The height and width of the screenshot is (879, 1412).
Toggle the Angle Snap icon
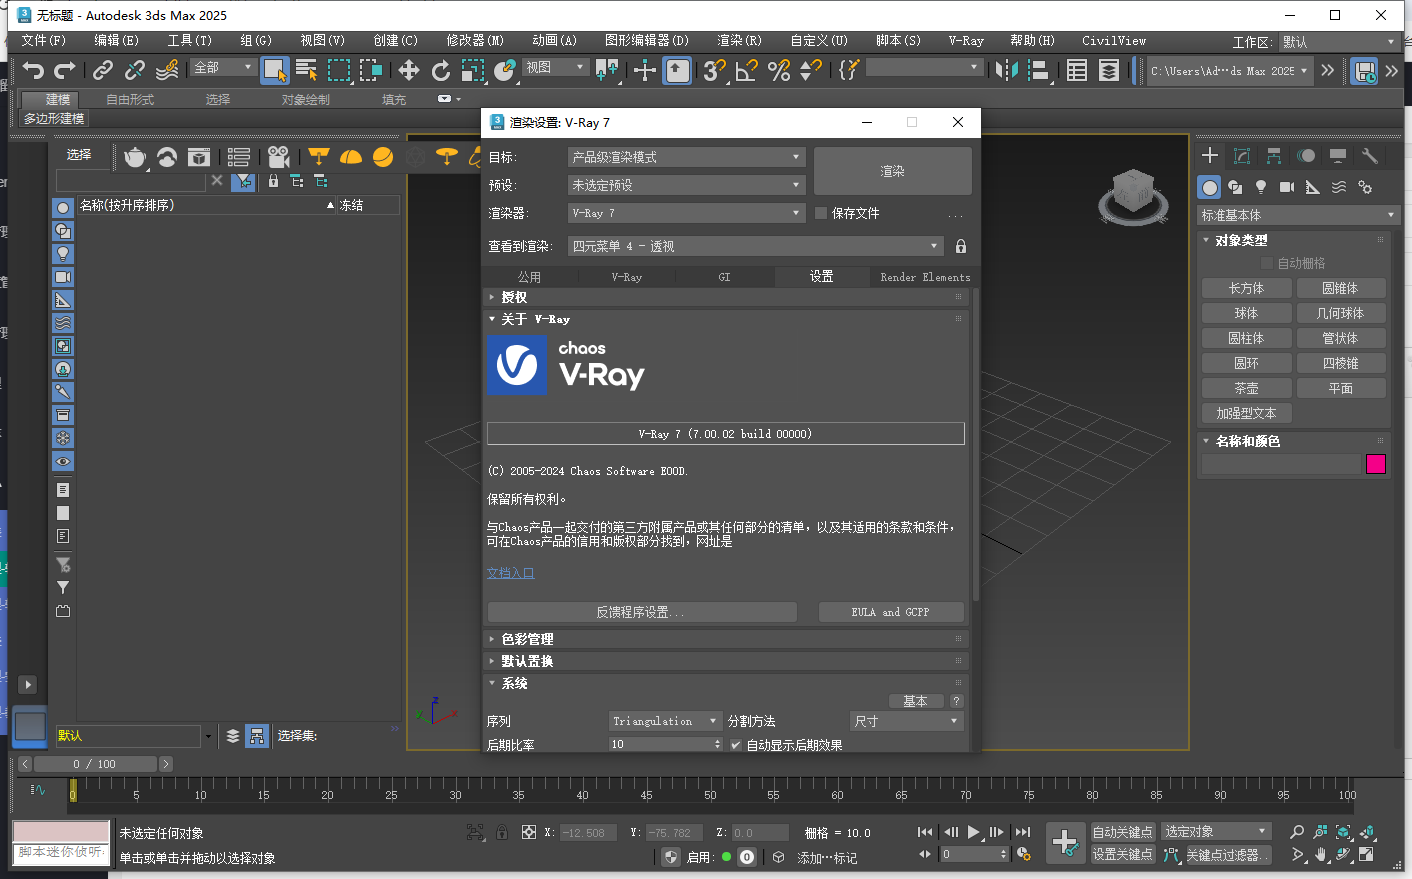click(x=744, y=70)
